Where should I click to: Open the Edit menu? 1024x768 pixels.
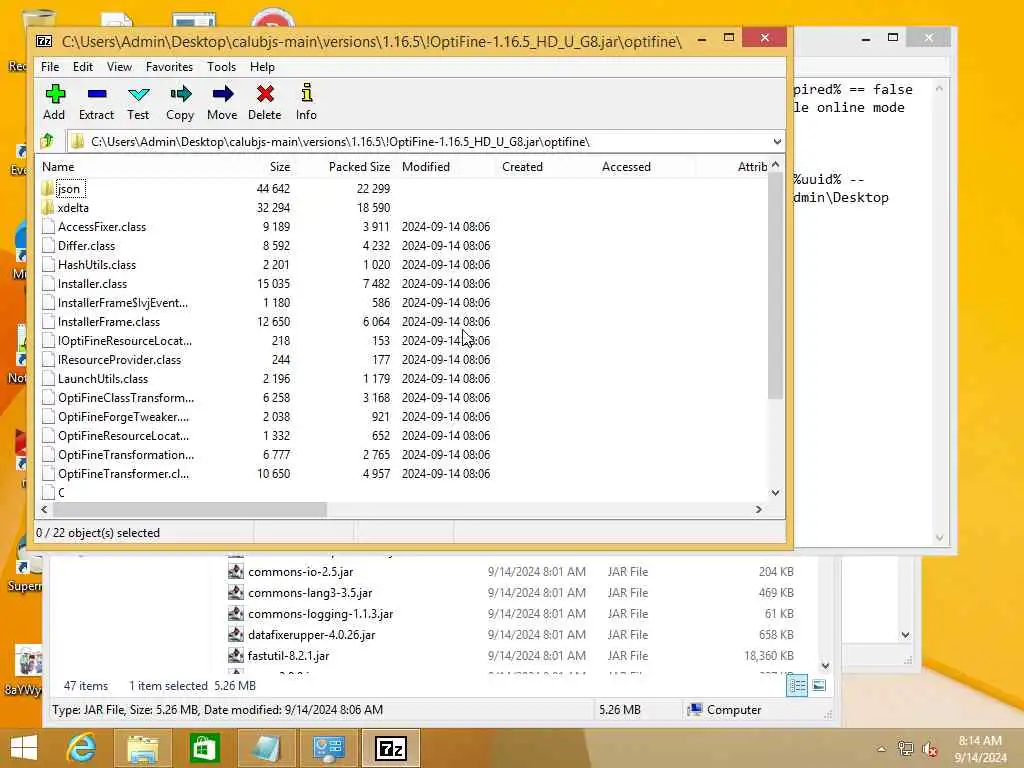pos(83,67)
